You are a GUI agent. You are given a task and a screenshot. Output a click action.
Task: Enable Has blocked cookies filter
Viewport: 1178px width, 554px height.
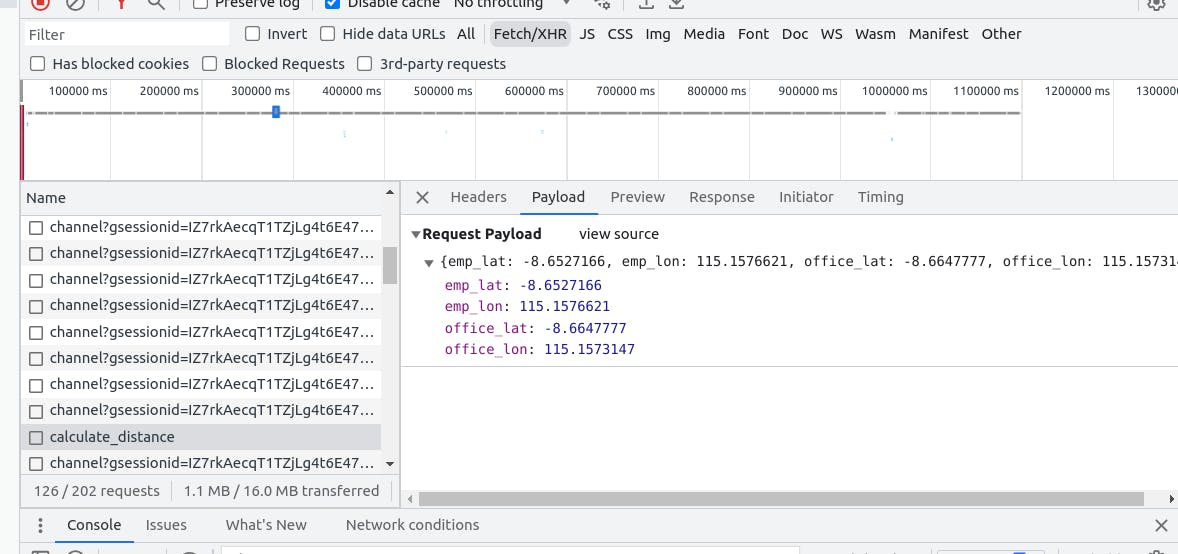[x=38, y=64]
